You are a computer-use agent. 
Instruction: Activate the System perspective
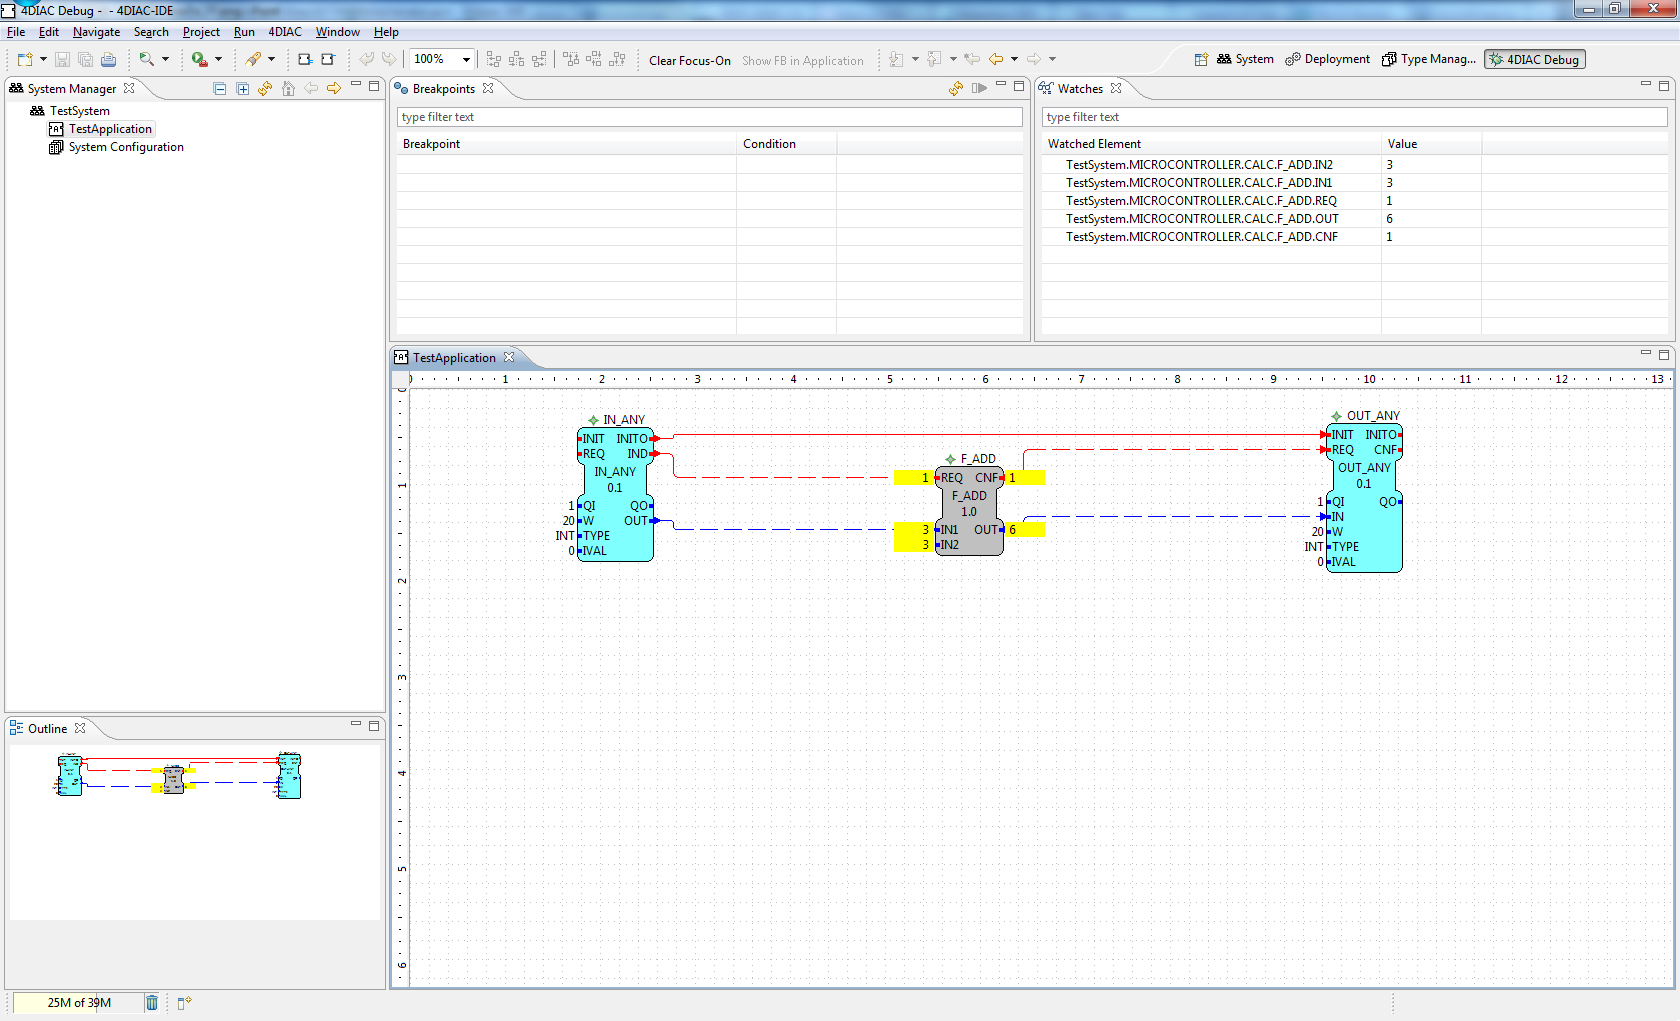pos(1245,59)
